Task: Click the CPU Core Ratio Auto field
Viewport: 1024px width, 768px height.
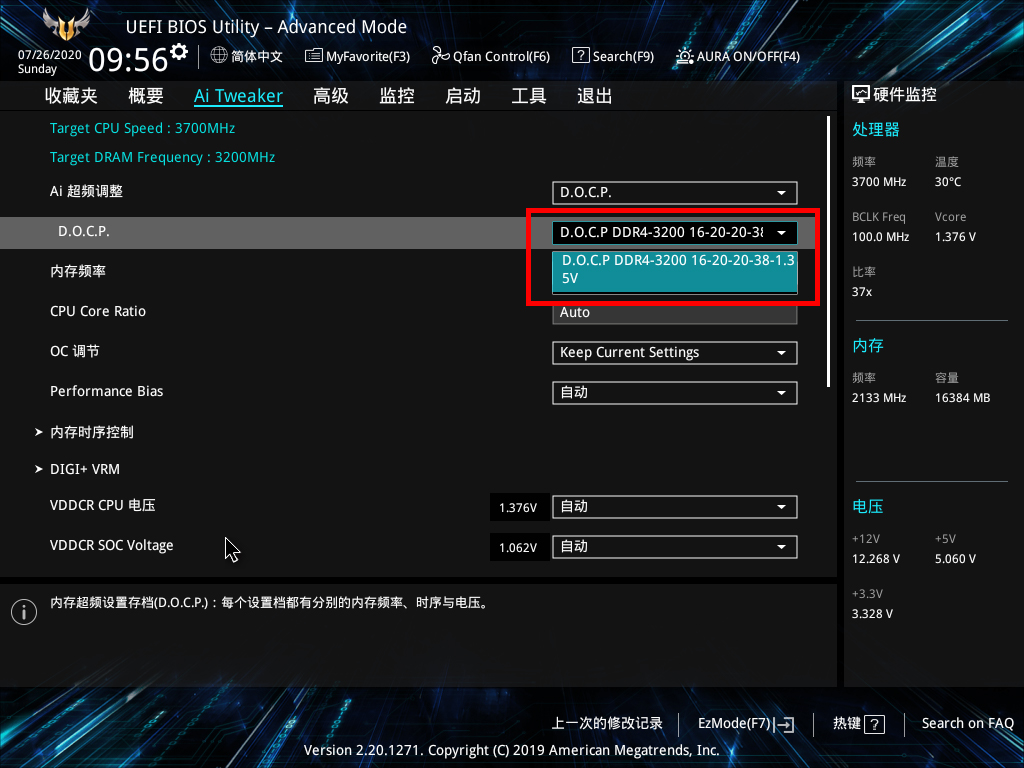Action: 675,313
